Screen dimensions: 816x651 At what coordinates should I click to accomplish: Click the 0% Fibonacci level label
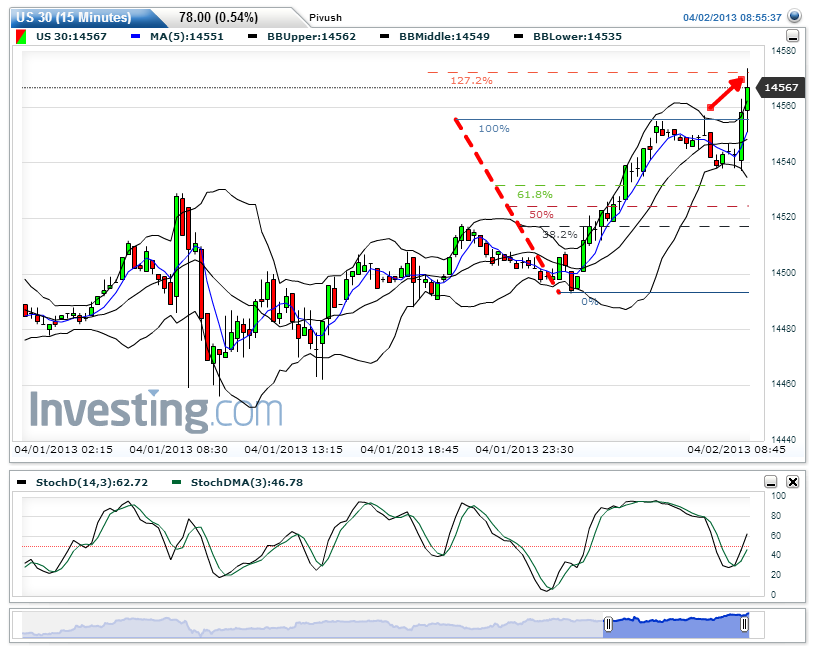589,302
